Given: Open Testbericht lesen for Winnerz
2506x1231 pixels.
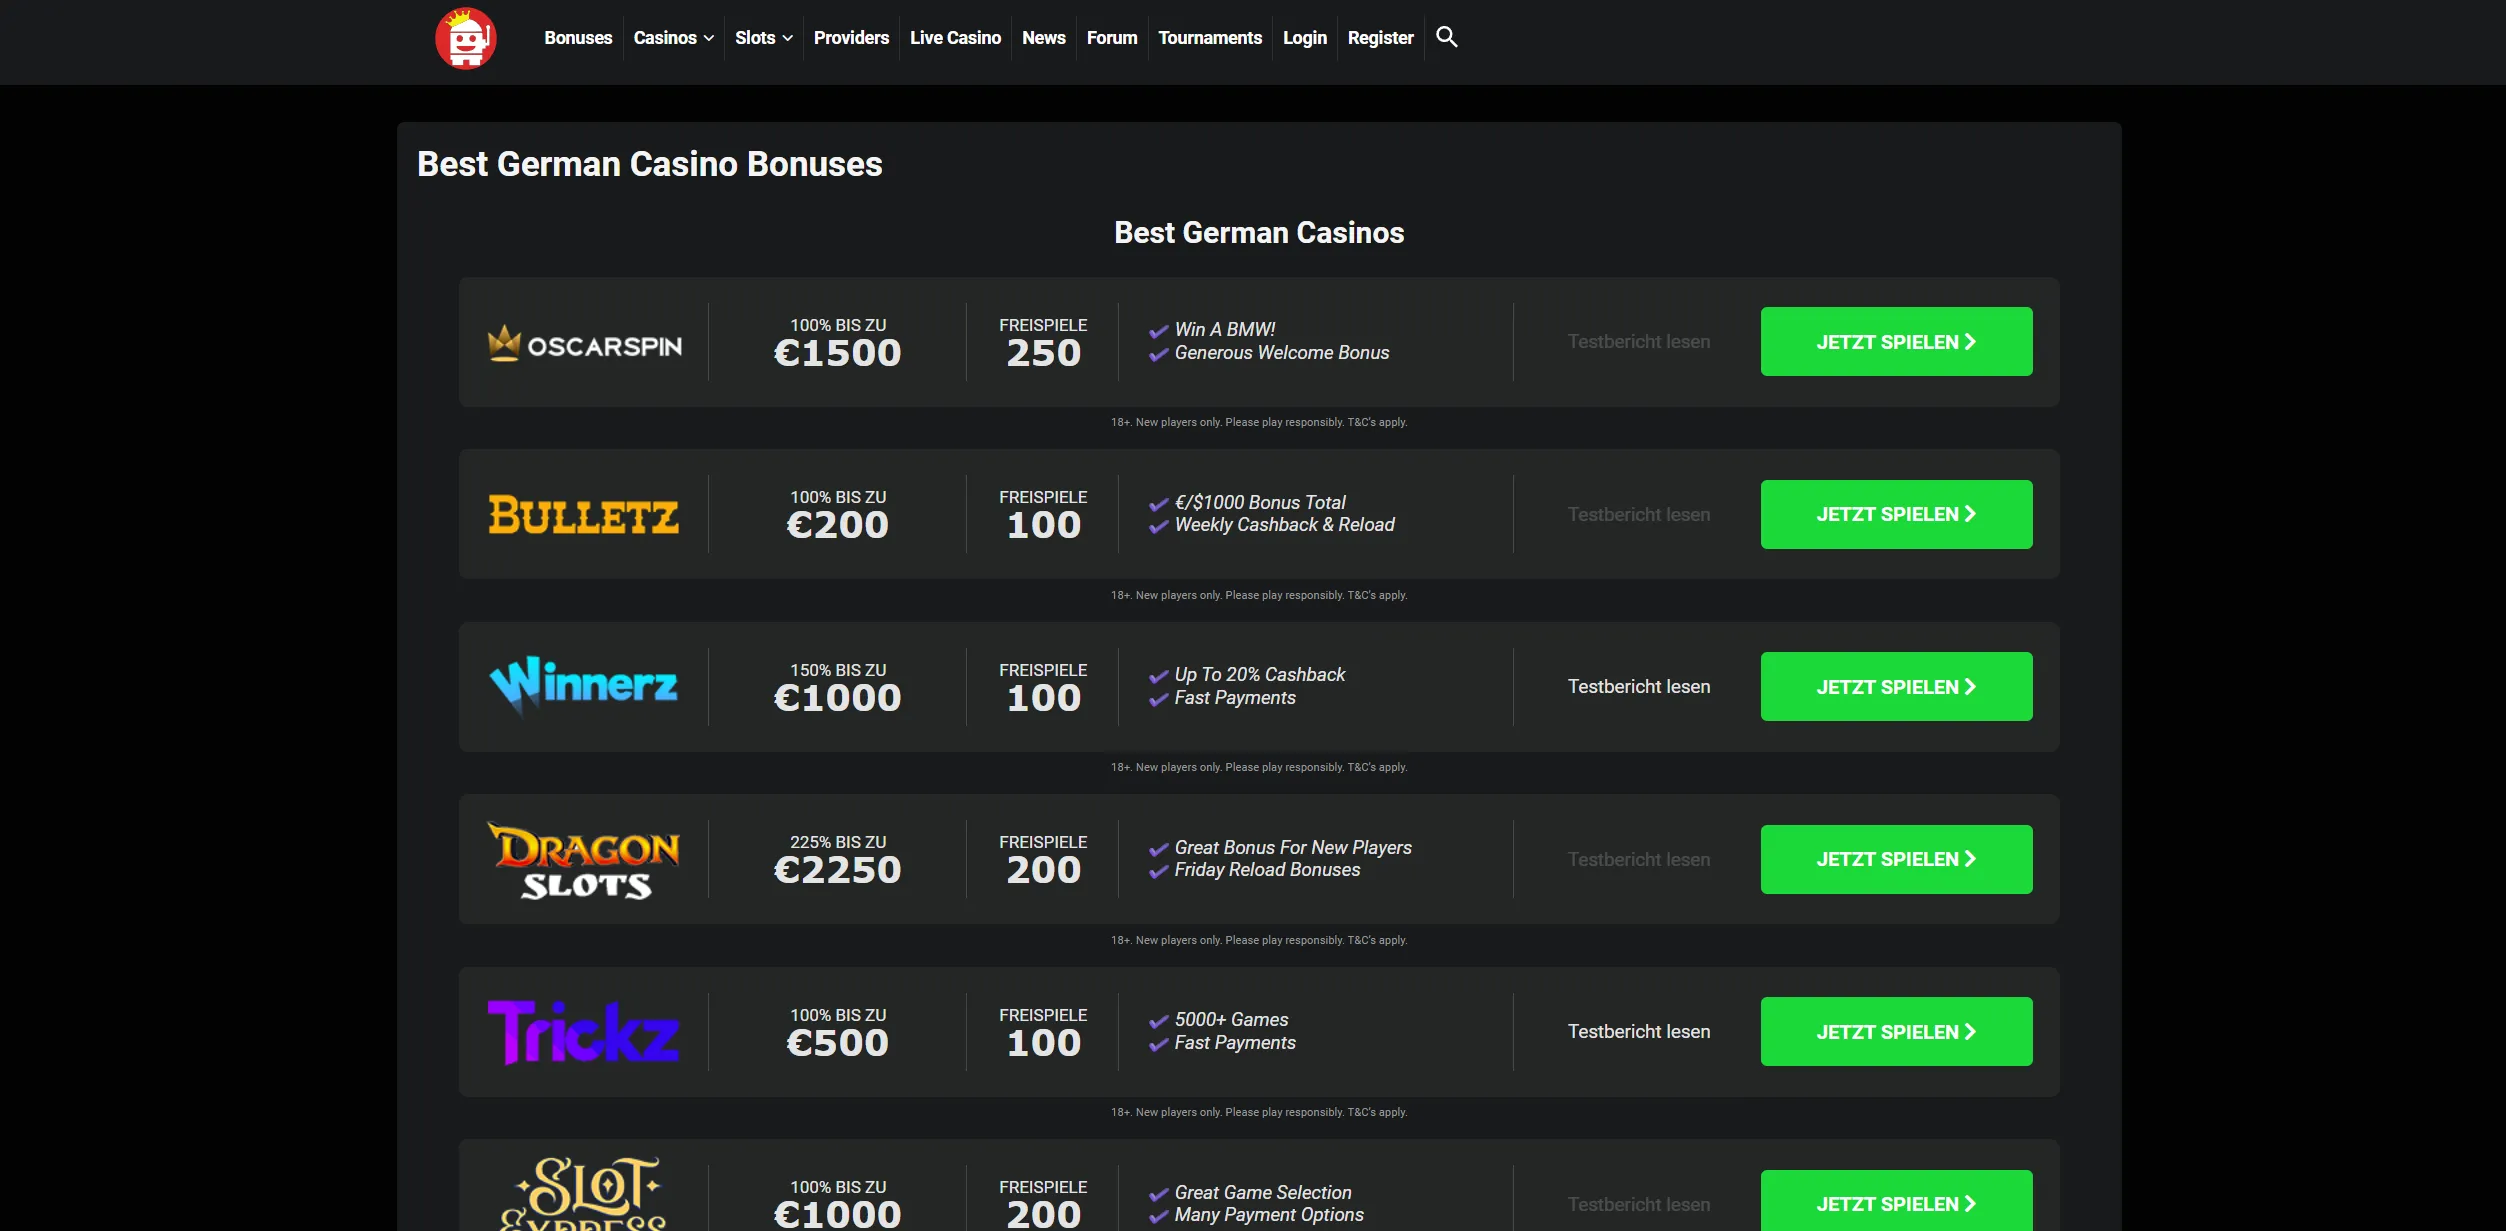Looking at the screenshot, I should click(1639, 687).
